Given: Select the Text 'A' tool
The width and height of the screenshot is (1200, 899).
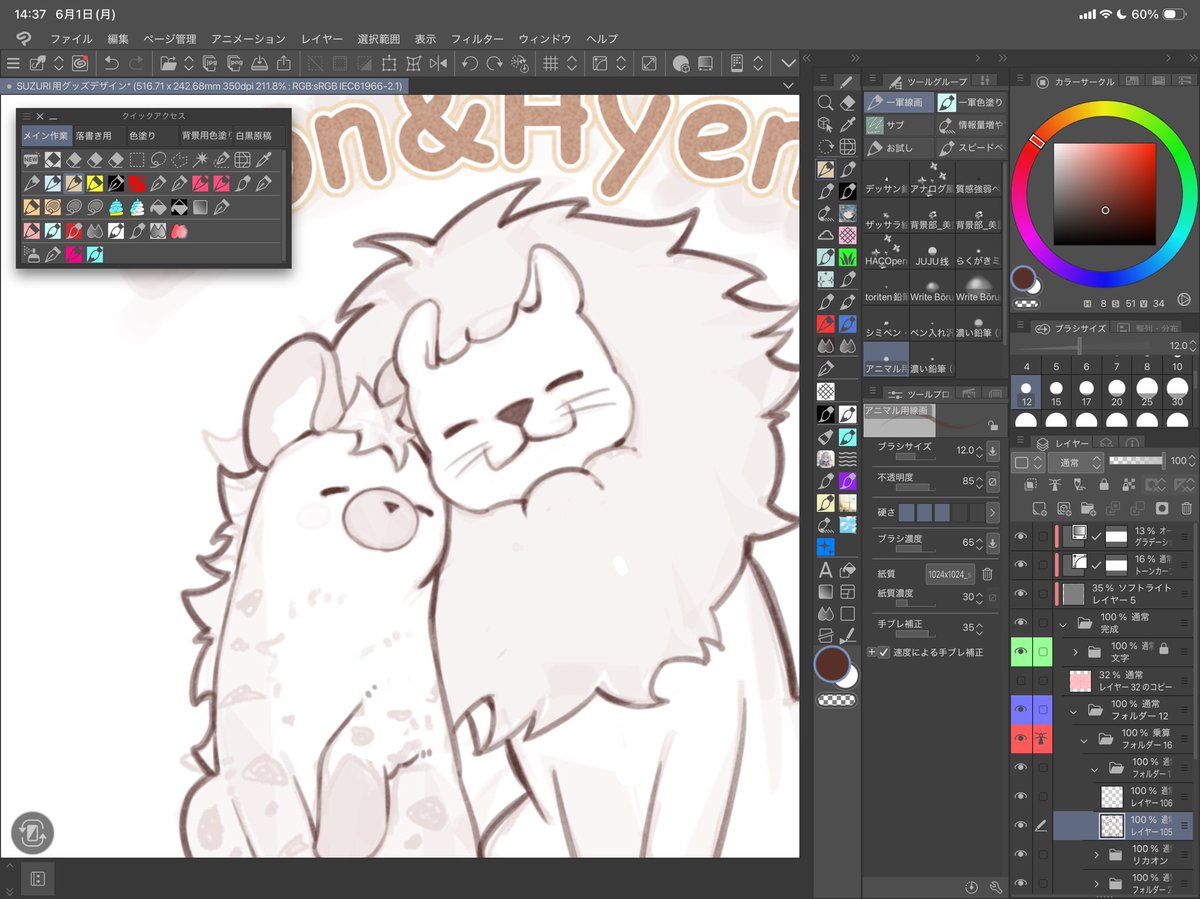Looking at the screenshot, I should pos(825,570).
